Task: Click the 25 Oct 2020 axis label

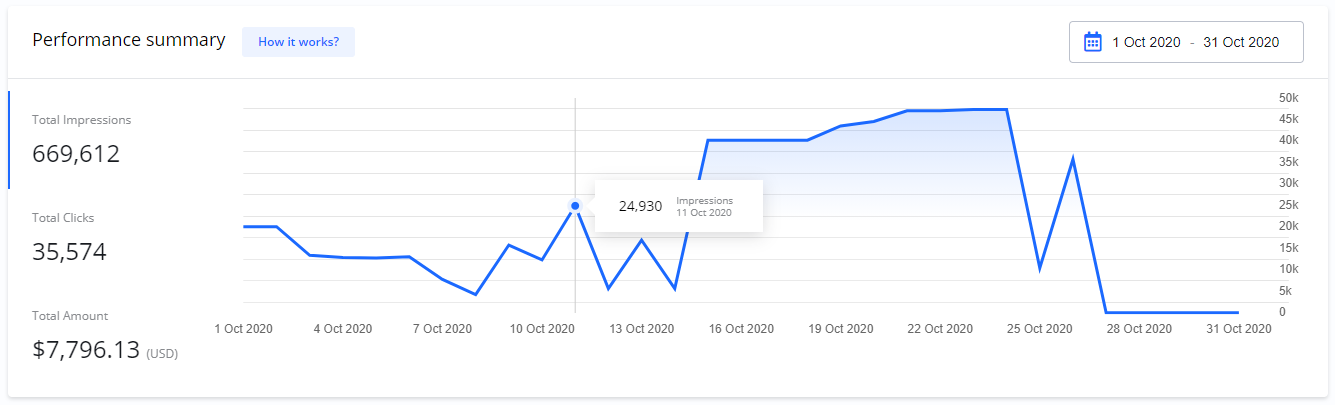Action: click(1039, 329)
